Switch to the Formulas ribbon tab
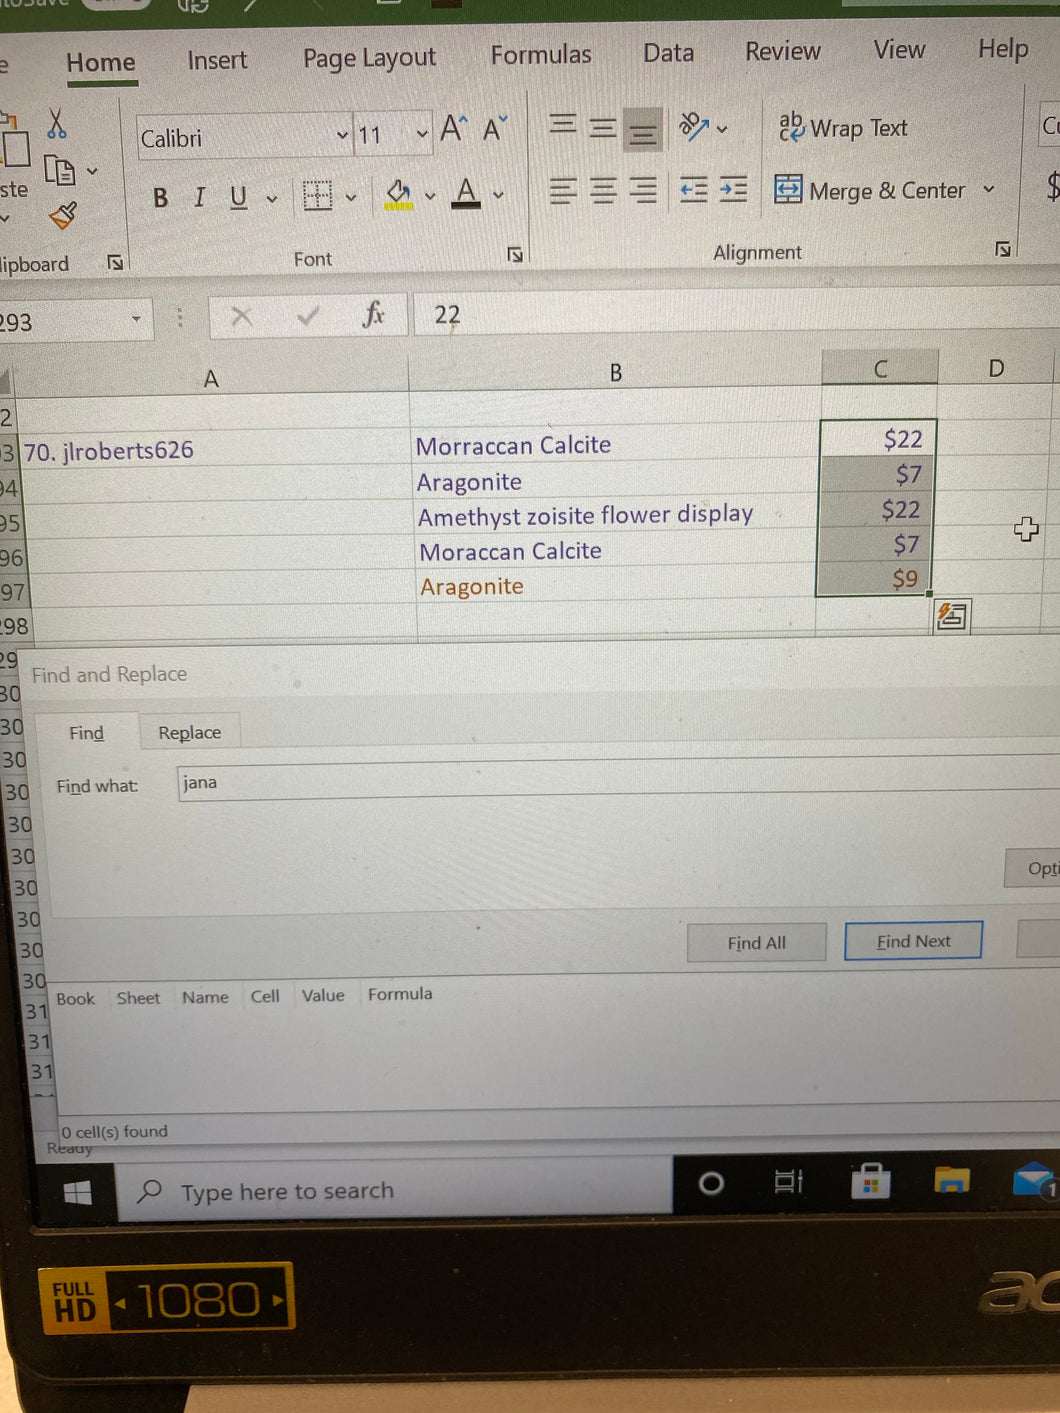Screen dimensions: 1060x1413 (540, 55)
